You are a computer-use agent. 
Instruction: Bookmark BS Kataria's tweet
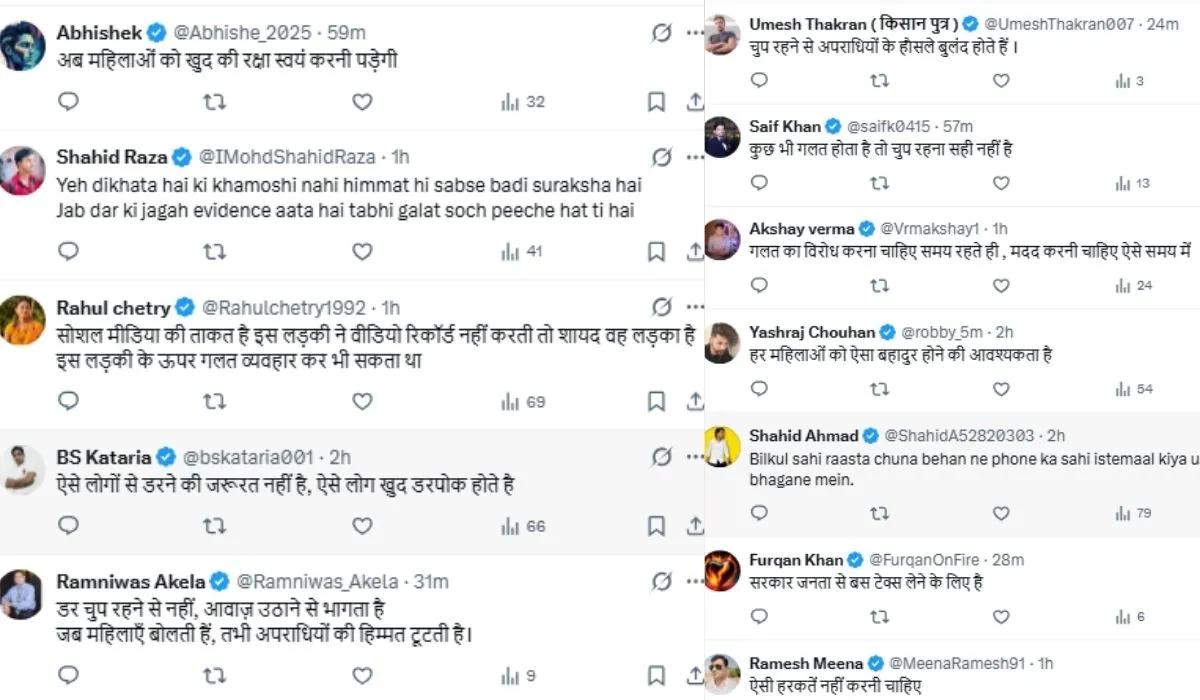pyautogui.click(x=656, y=526)
